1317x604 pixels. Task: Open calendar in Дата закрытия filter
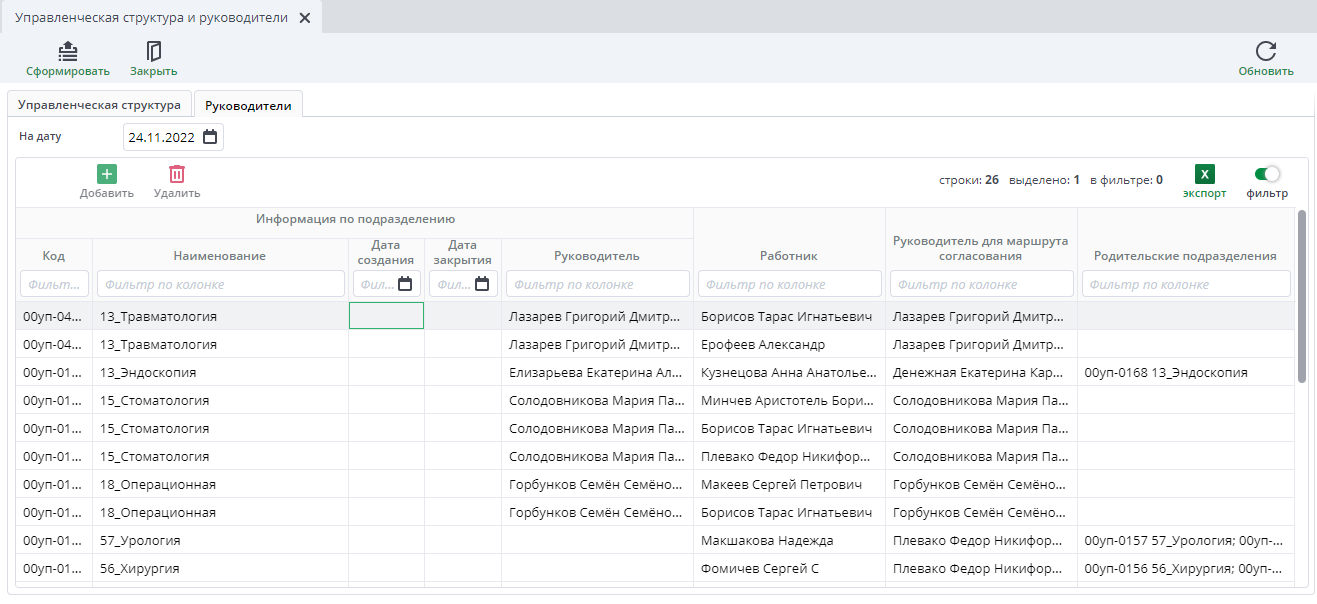tap(481, 284)
